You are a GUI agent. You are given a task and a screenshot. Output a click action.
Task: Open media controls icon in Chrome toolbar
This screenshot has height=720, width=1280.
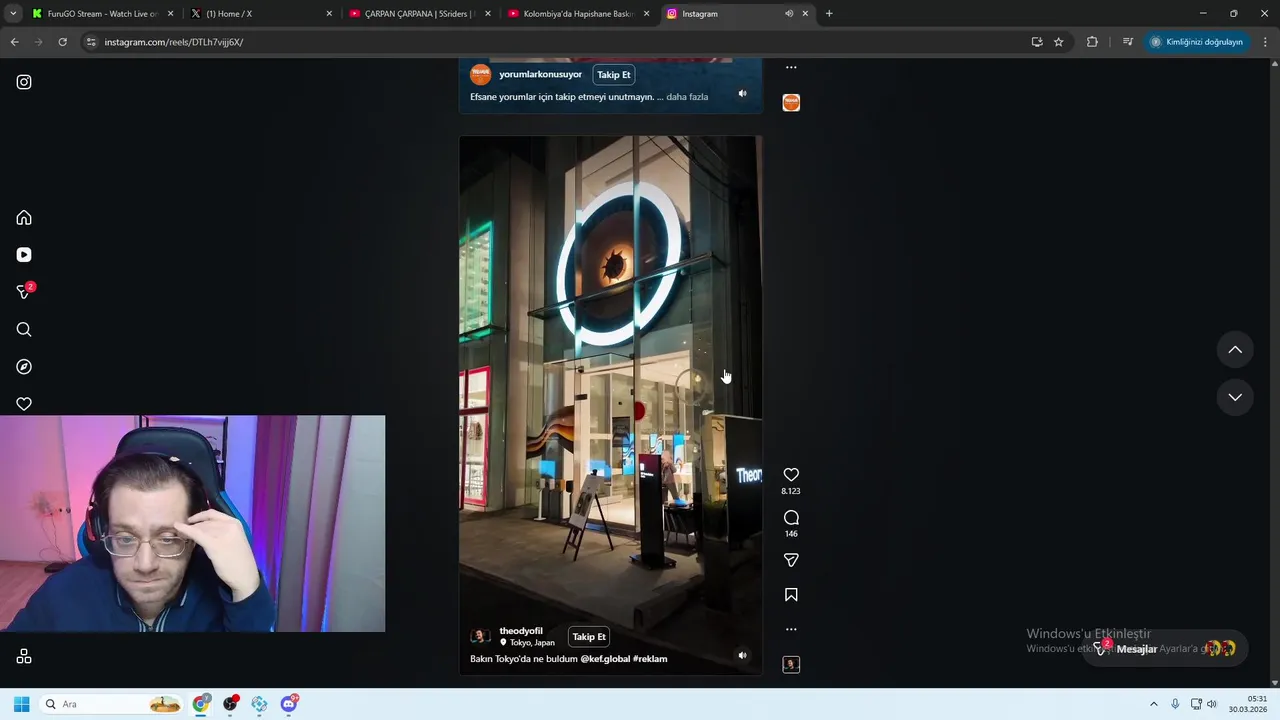pyautogui.click(x=1128, y=42)
